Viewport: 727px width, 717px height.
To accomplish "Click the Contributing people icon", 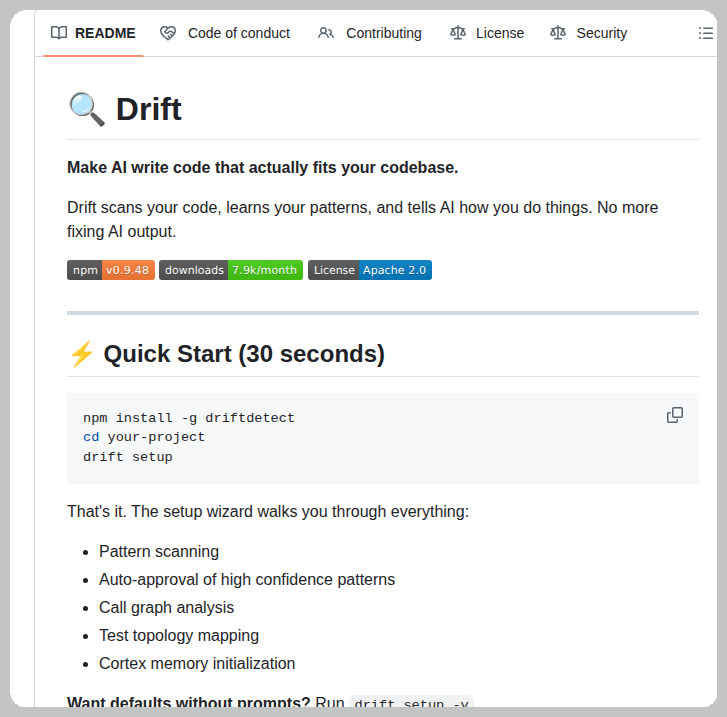I will click(325, 33).
